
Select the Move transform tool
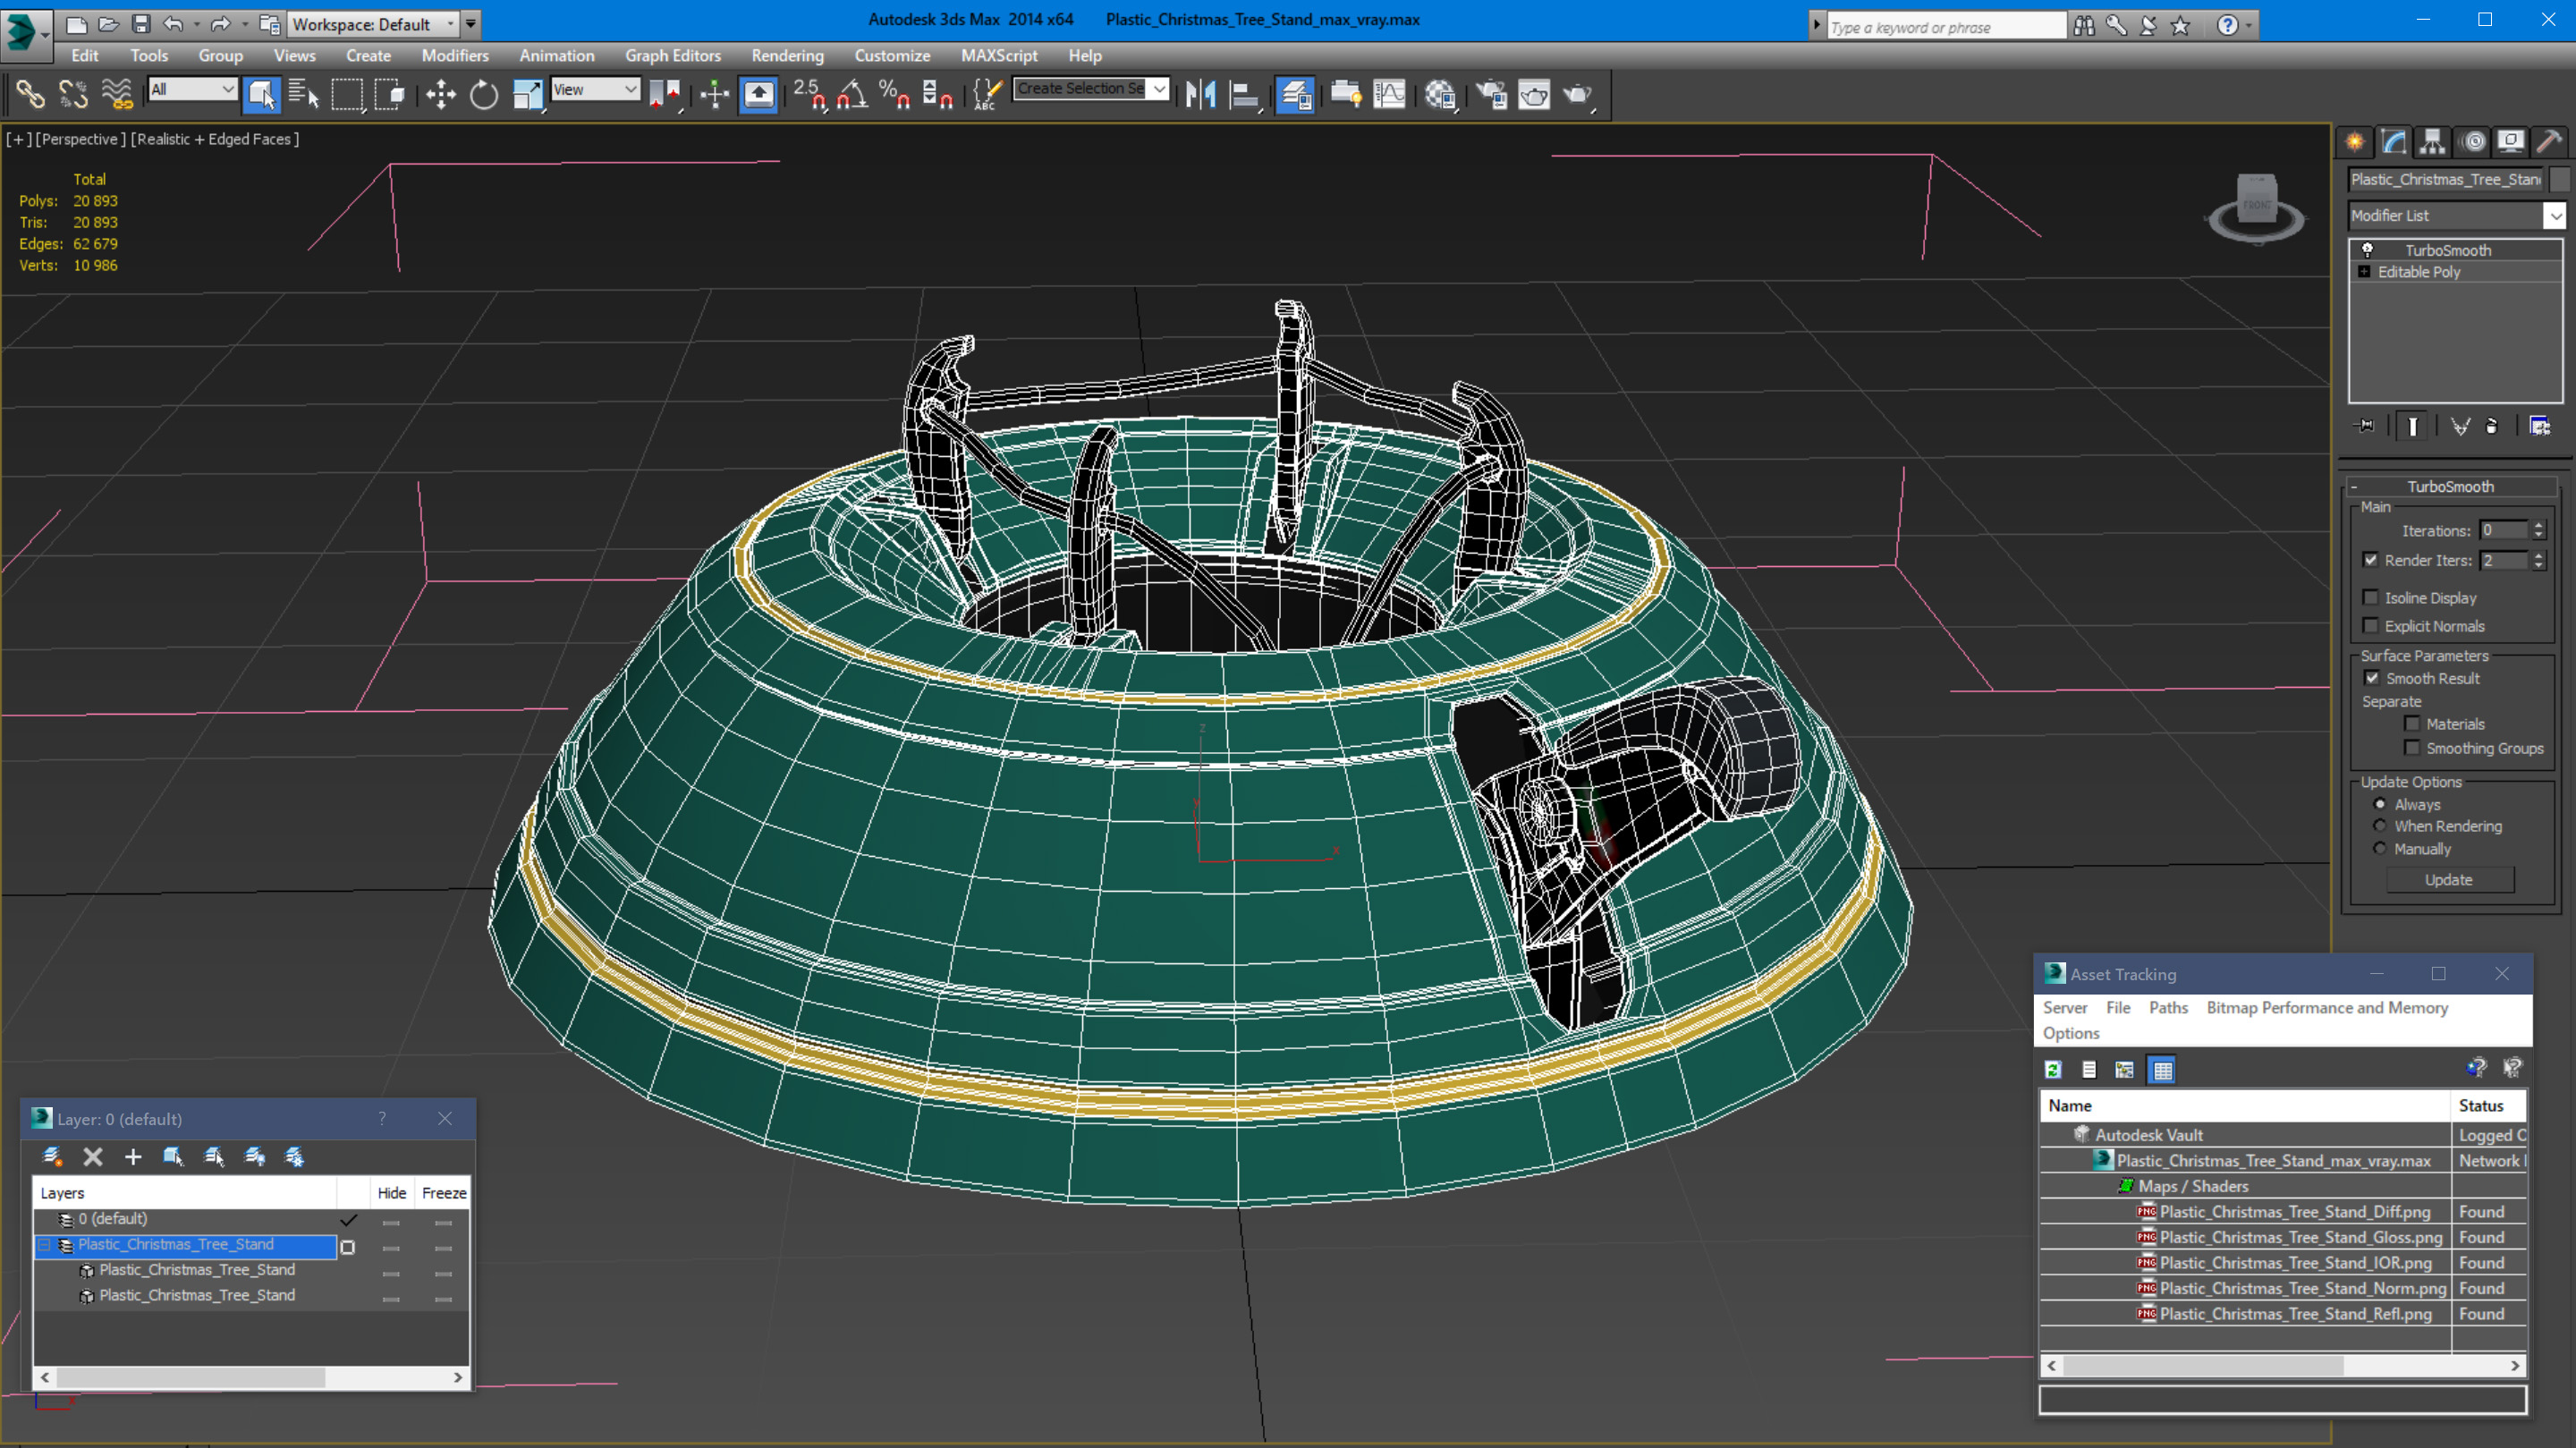440,95
